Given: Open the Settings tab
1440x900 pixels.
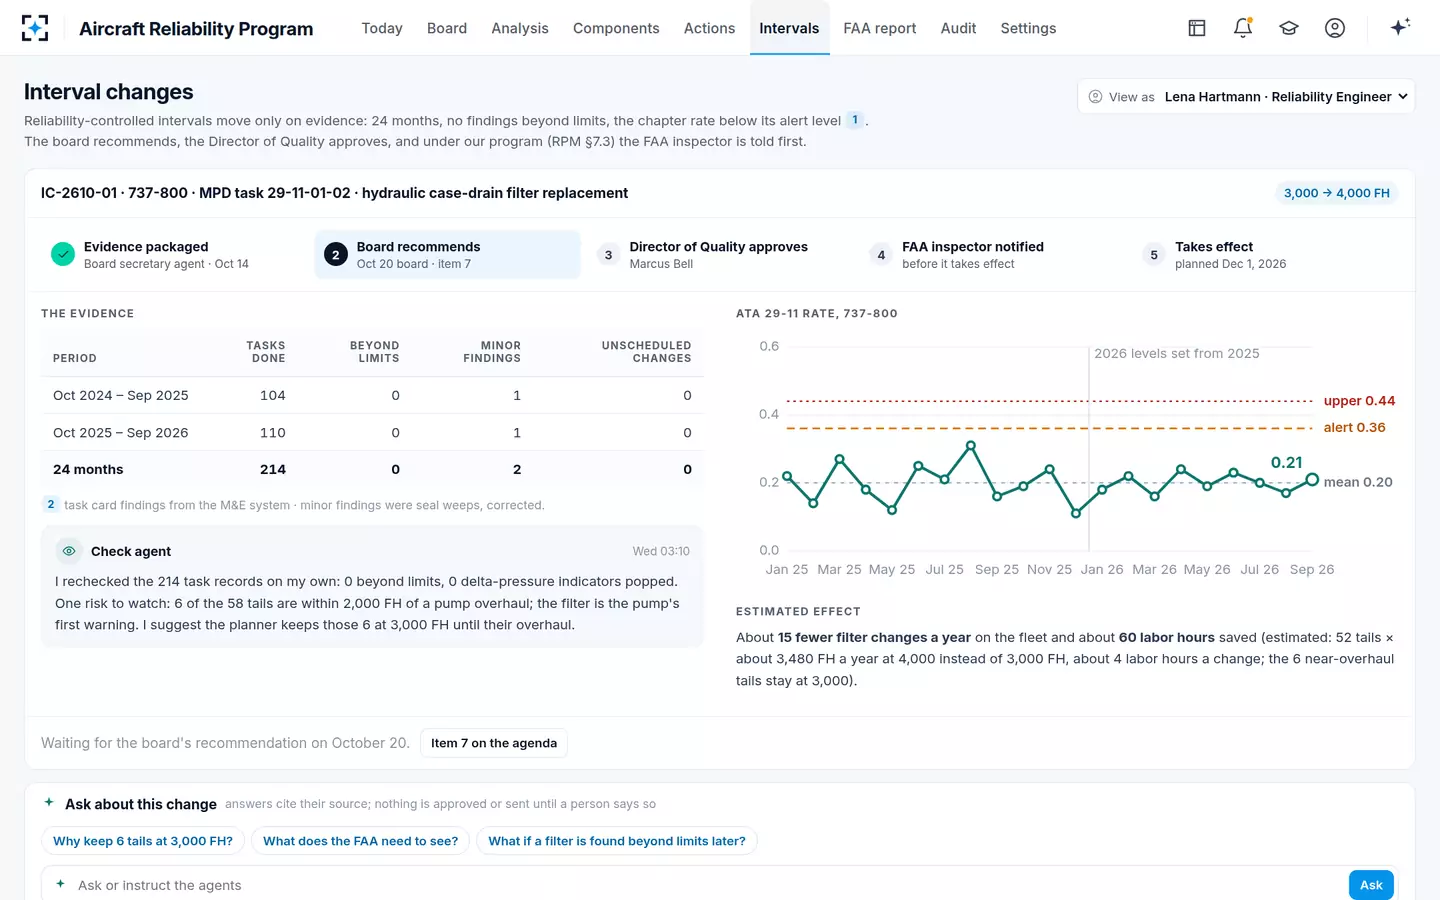Looking at the screenshot, I should tap(1028, 28).
